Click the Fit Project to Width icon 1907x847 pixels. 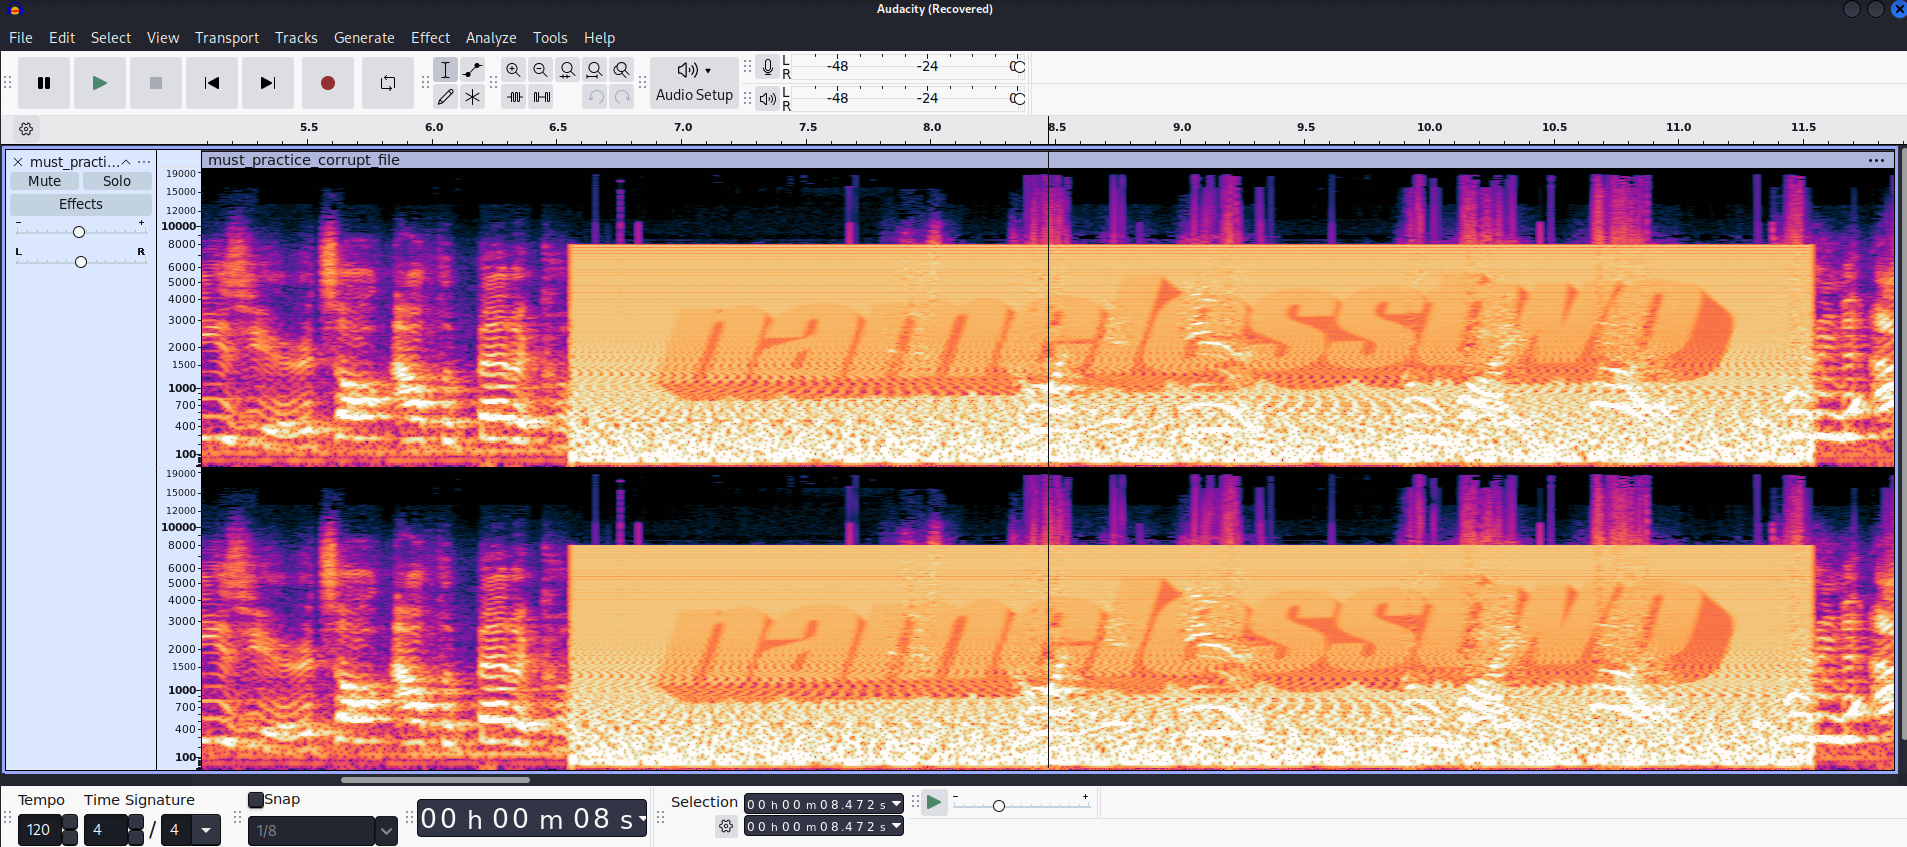point(595,69)
